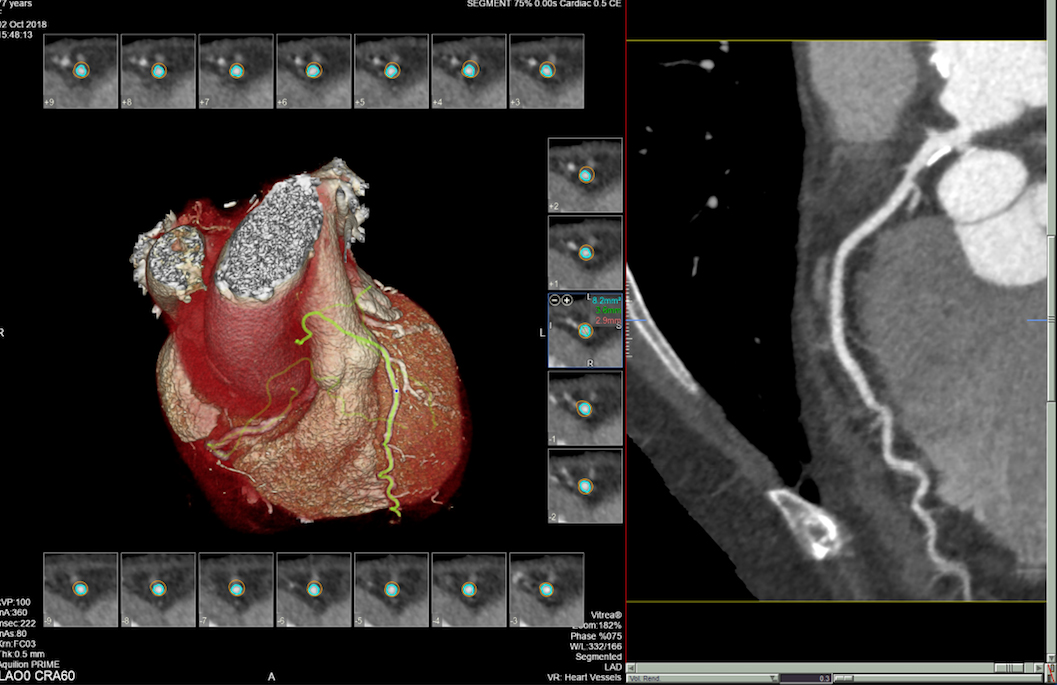Select the -9 cross-section thumbnail
Image resolution: width=1057 pixels, height=685 pixels.
(80, 590)
